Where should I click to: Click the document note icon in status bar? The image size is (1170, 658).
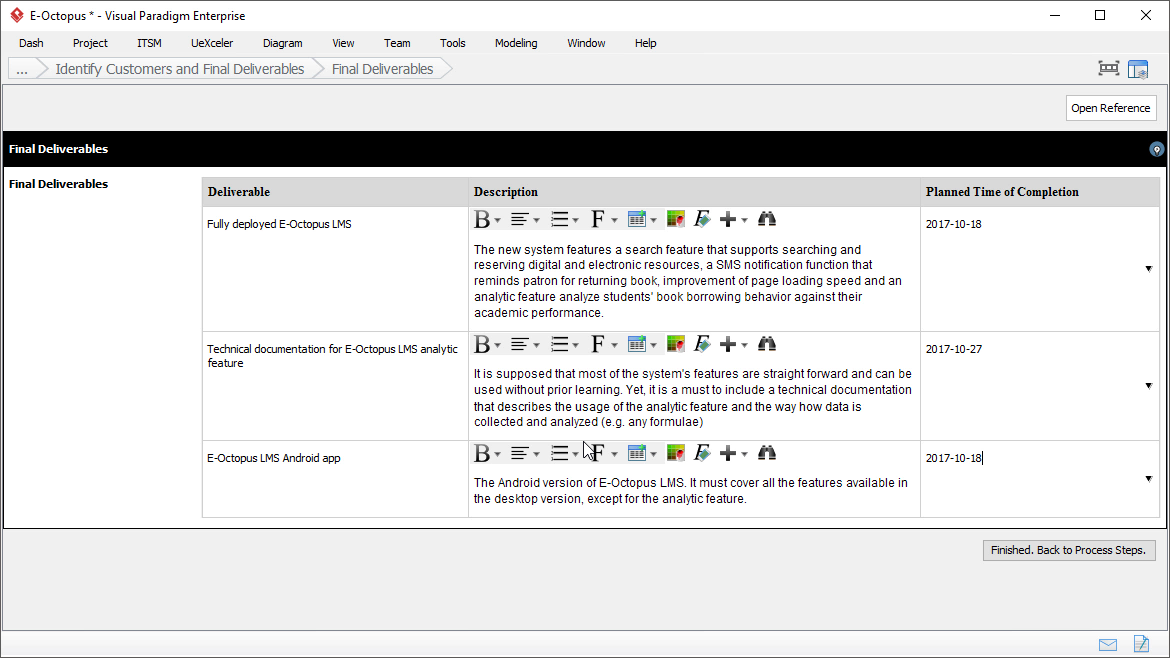1141,643
